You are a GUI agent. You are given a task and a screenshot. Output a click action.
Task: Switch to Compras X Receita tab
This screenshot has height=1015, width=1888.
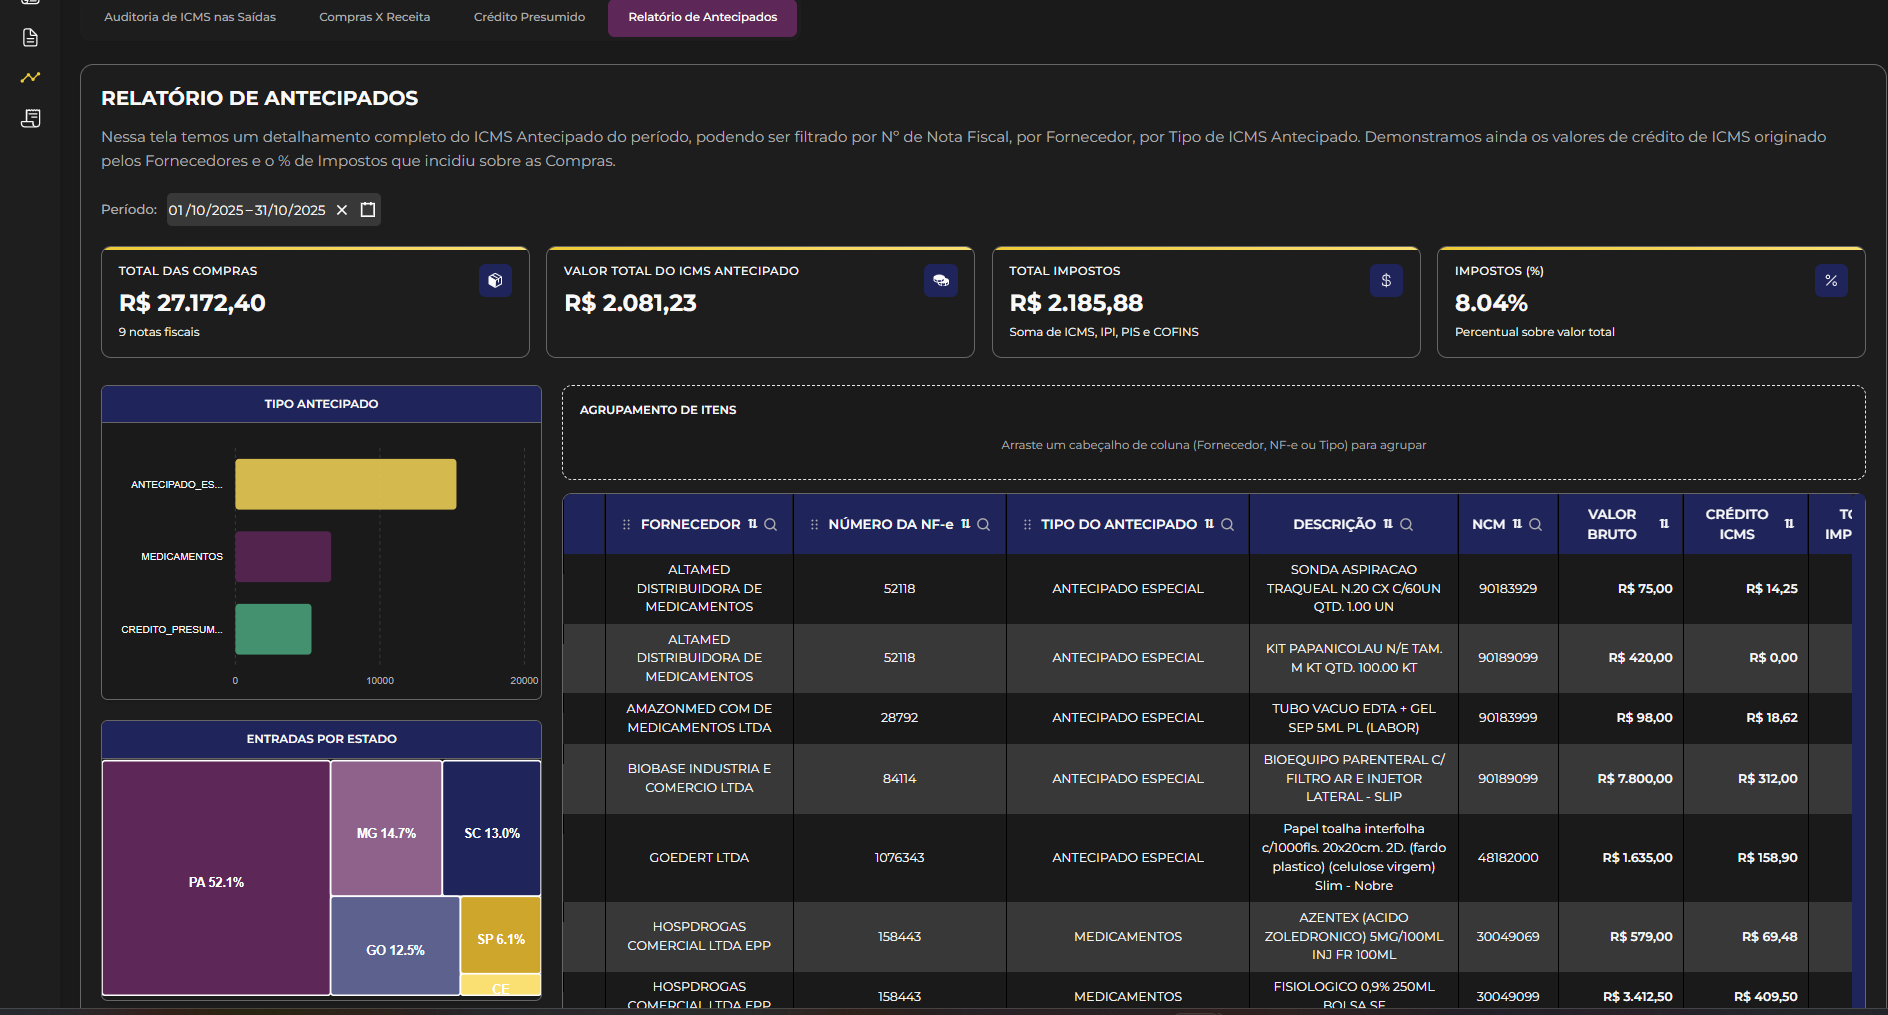click(x=374, y=17)
